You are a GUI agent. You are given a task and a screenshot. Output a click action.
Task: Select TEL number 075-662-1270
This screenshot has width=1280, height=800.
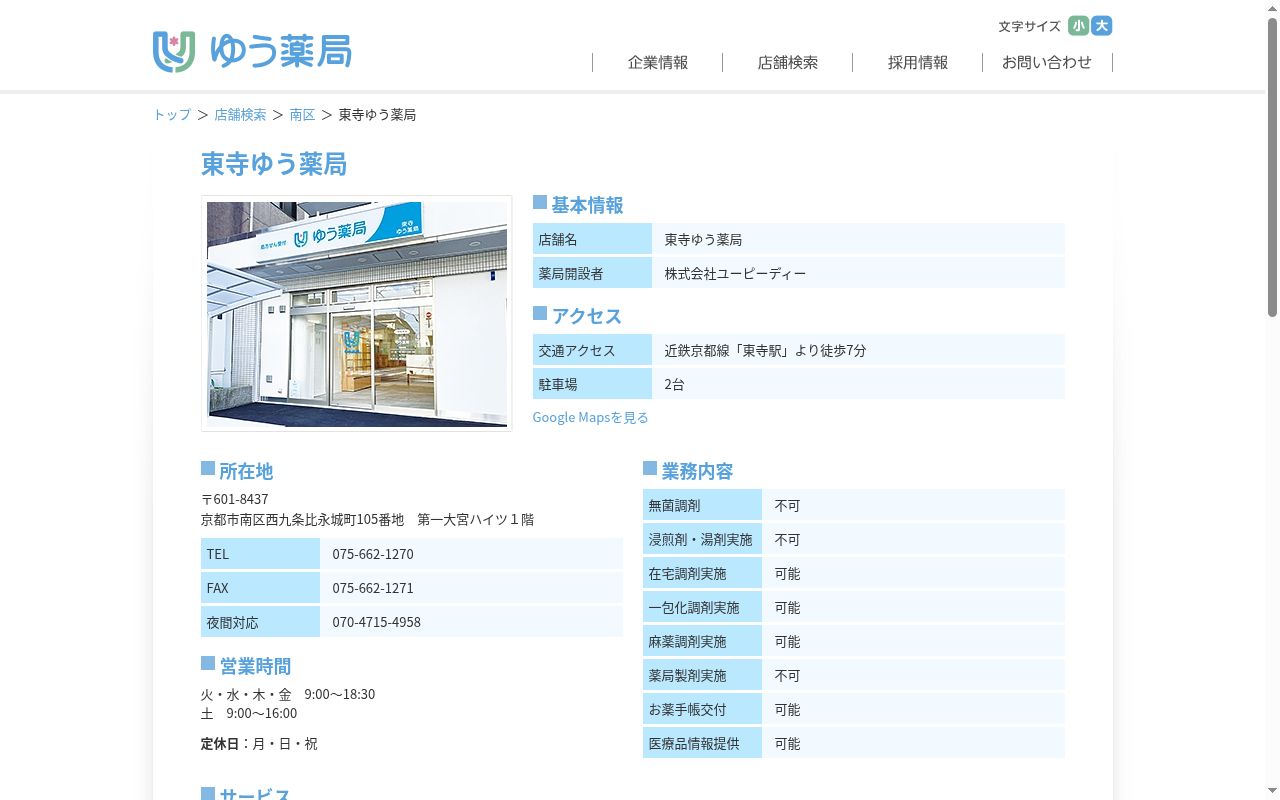click(373, 554)
